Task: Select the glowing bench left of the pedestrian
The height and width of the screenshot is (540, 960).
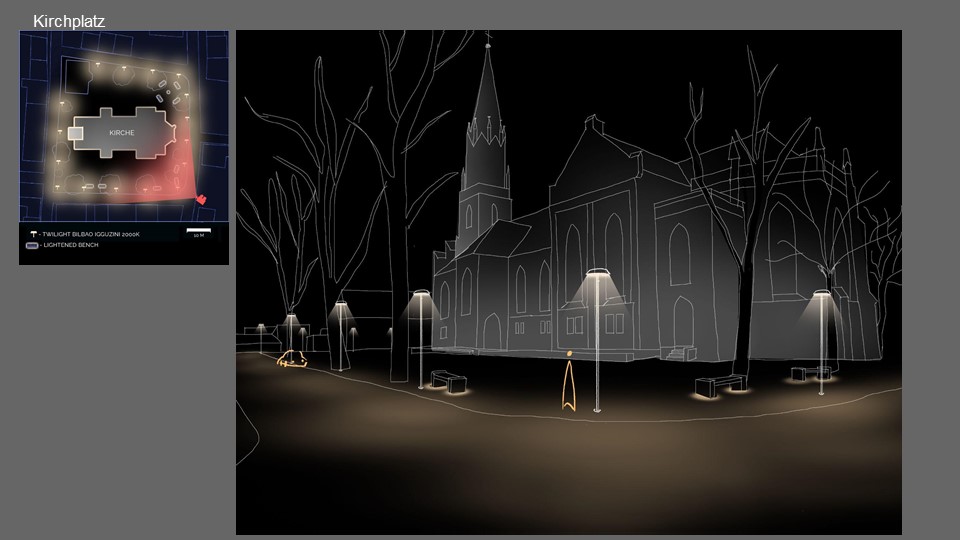Action: (450, 381)
